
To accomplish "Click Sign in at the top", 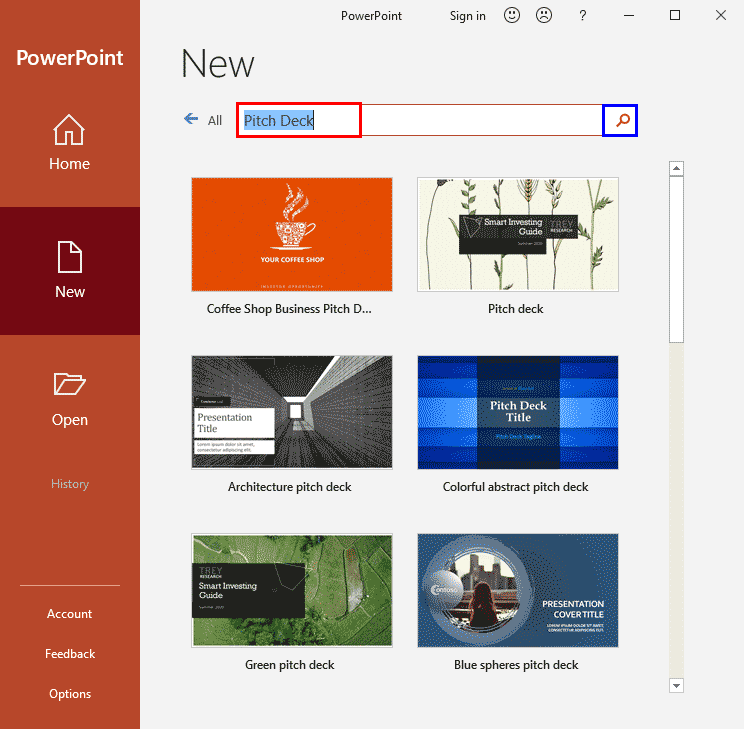I will 467,15.
